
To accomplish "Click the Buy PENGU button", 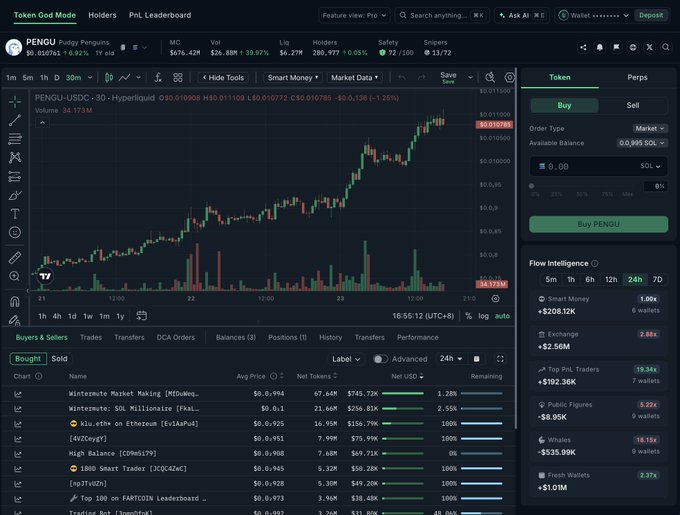I will [x=598, y=224].
